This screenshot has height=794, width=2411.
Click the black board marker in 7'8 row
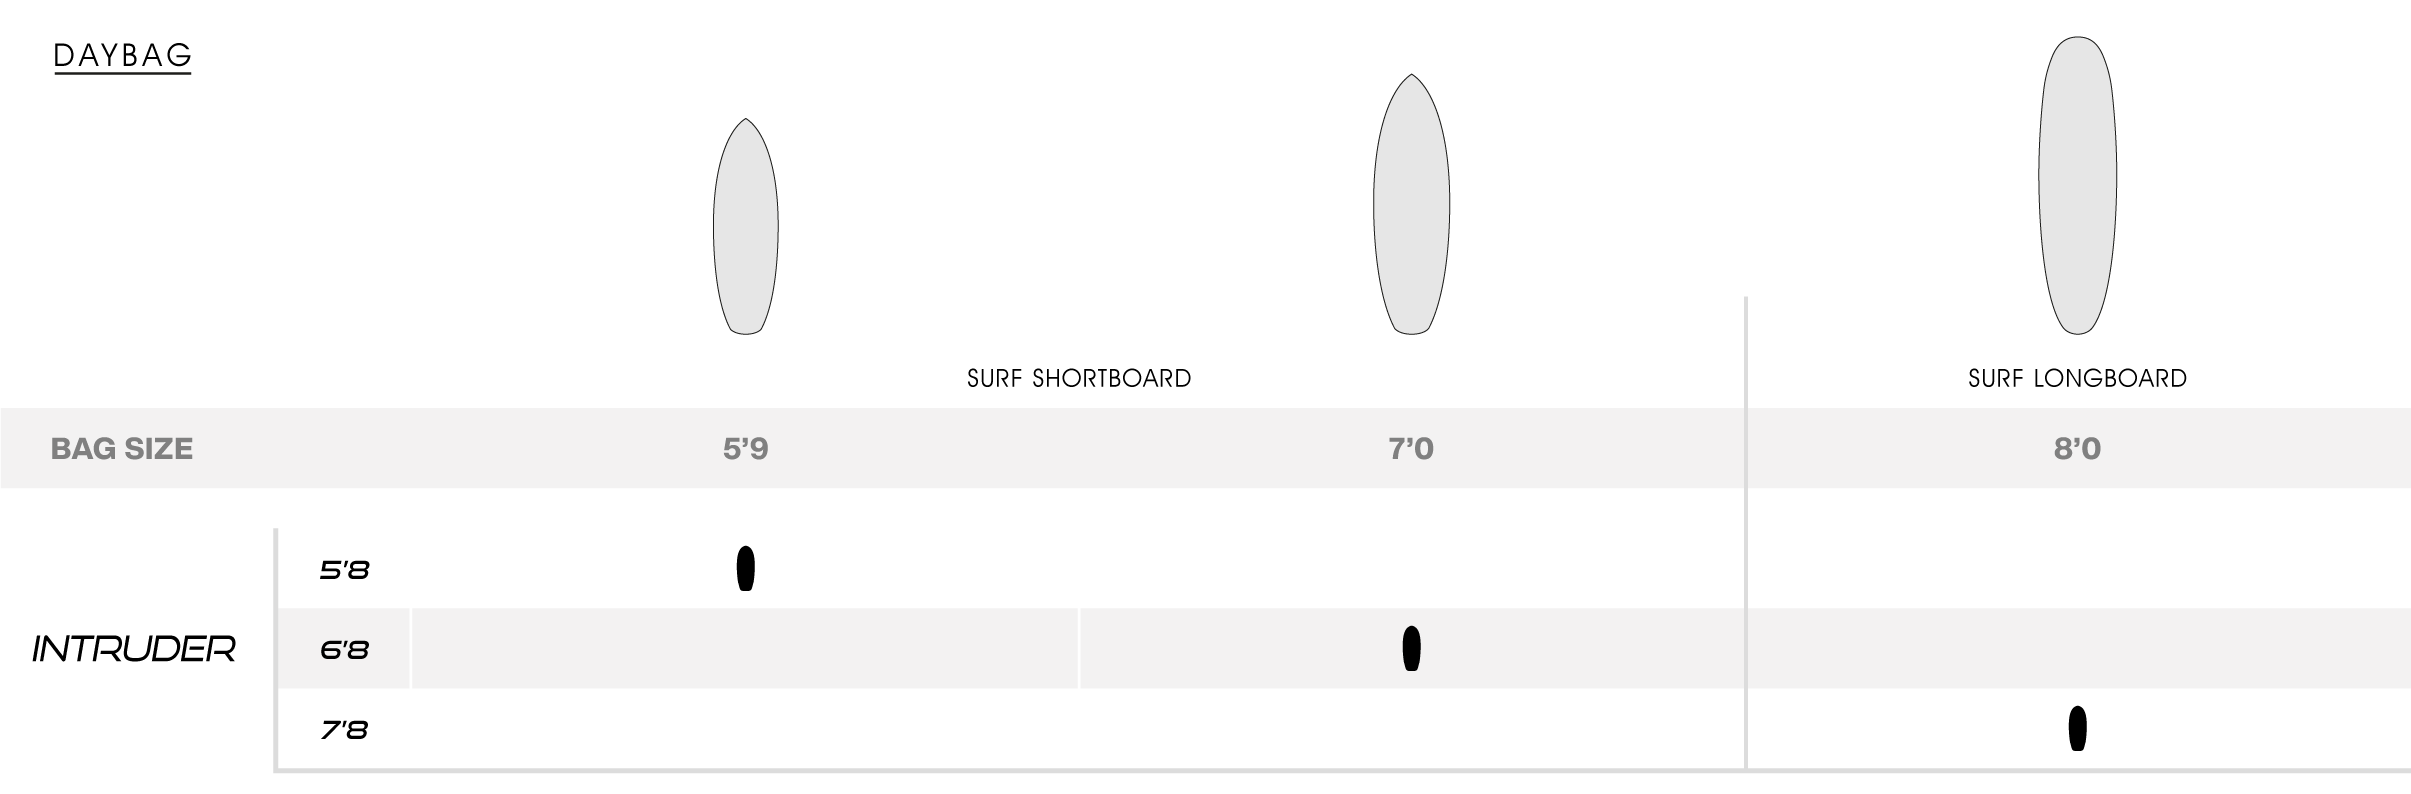click(2077, 728)
